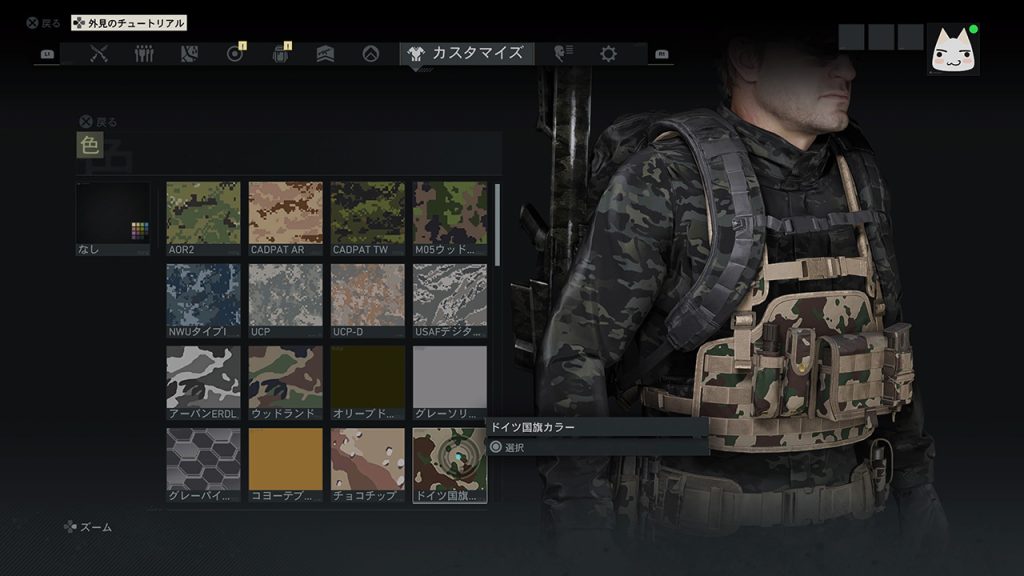Select the AOR2 camo pattern
The image size is (1024, 576).
203,218
